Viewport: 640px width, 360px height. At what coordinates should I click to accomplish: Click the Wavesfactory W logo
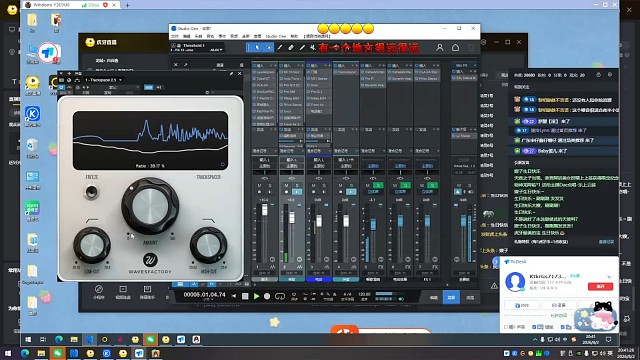point(150,260)
